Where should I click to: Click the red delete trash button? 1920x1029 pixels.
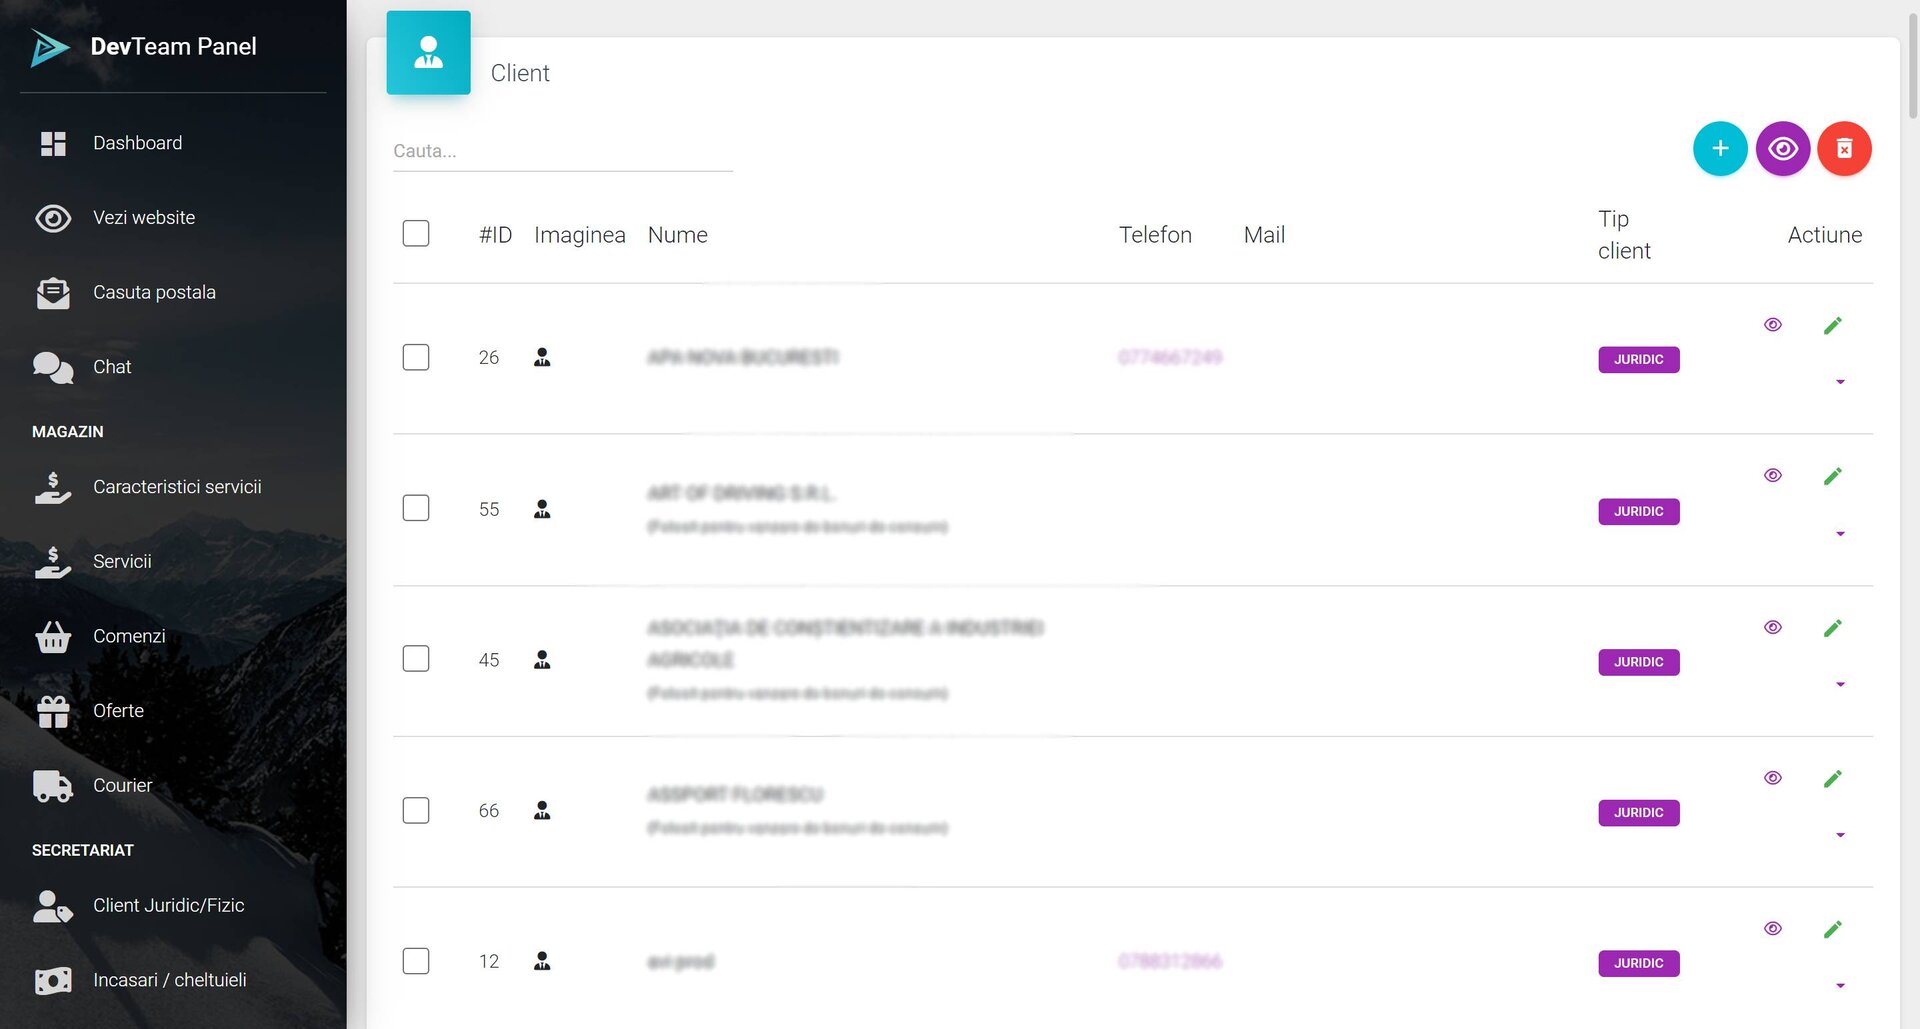[1844, 149]
